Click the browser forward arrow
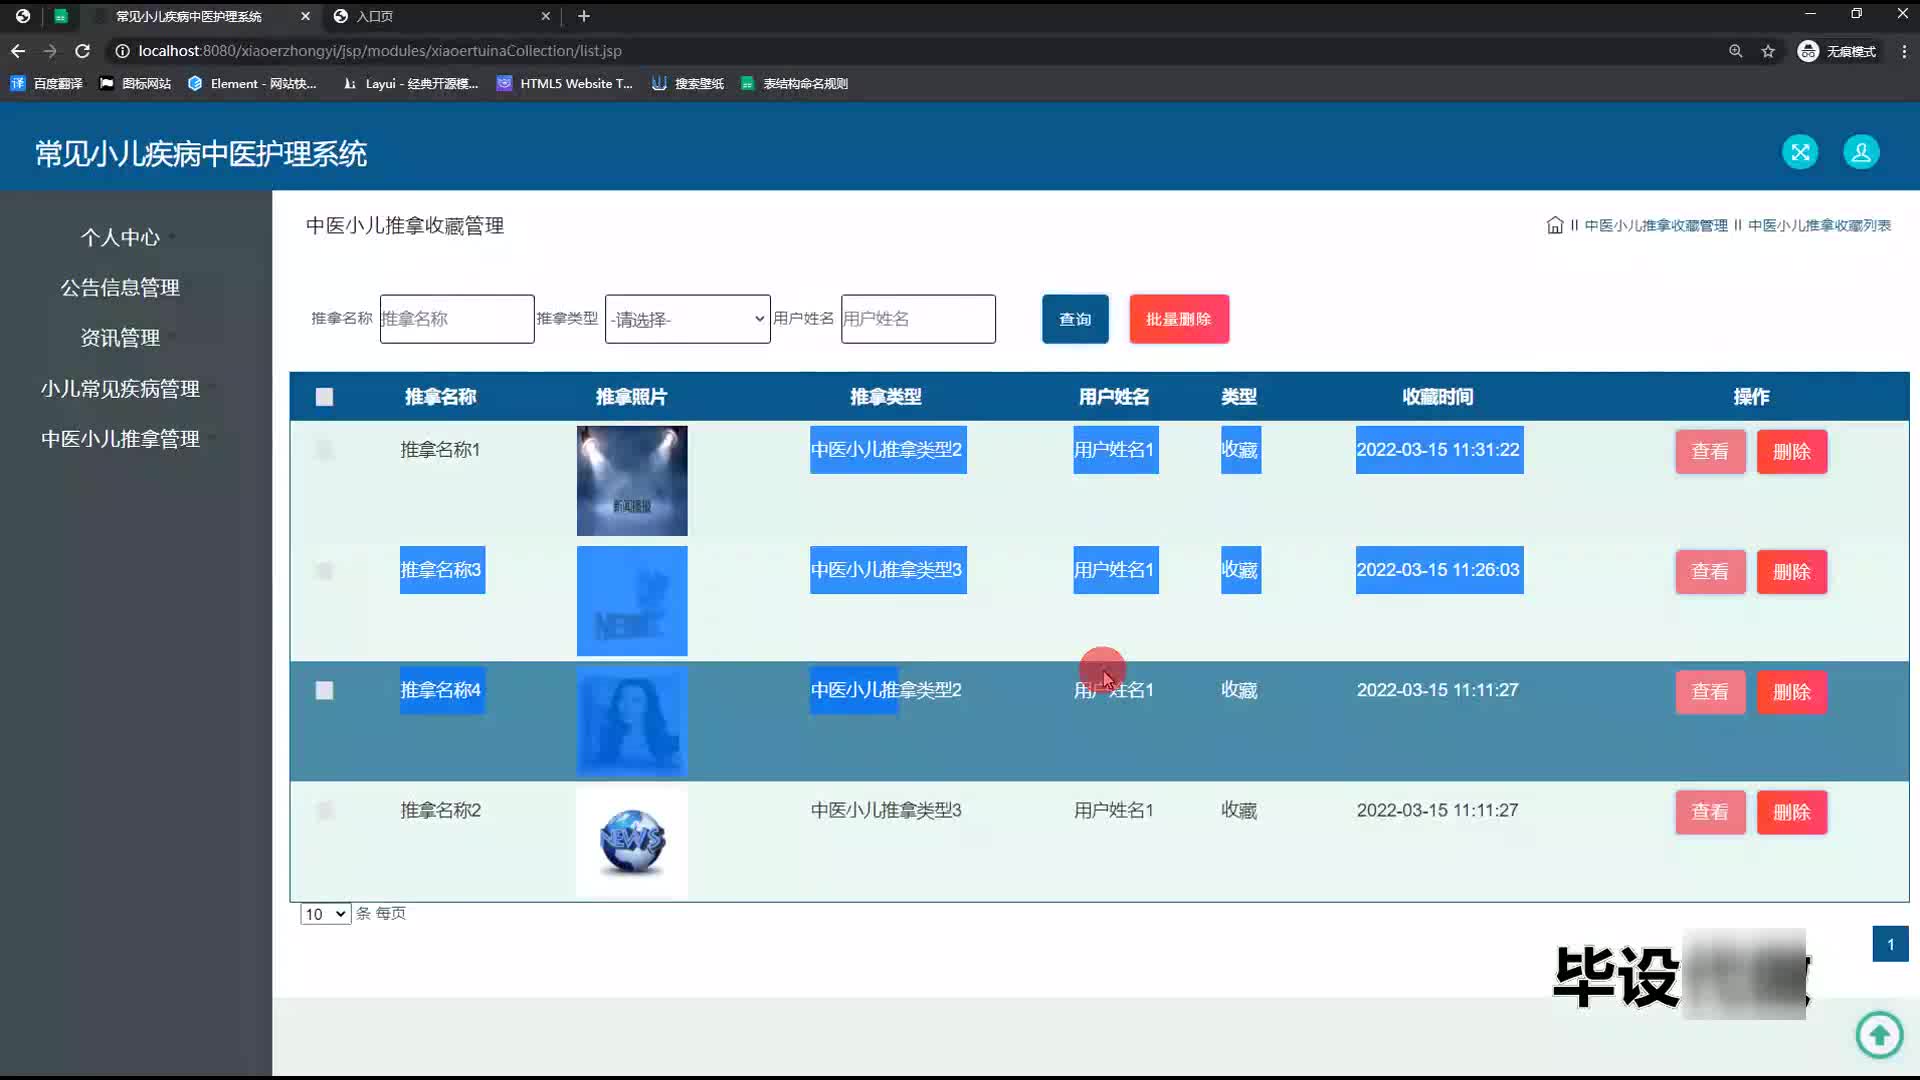1920x1080 pixels. 50,51
